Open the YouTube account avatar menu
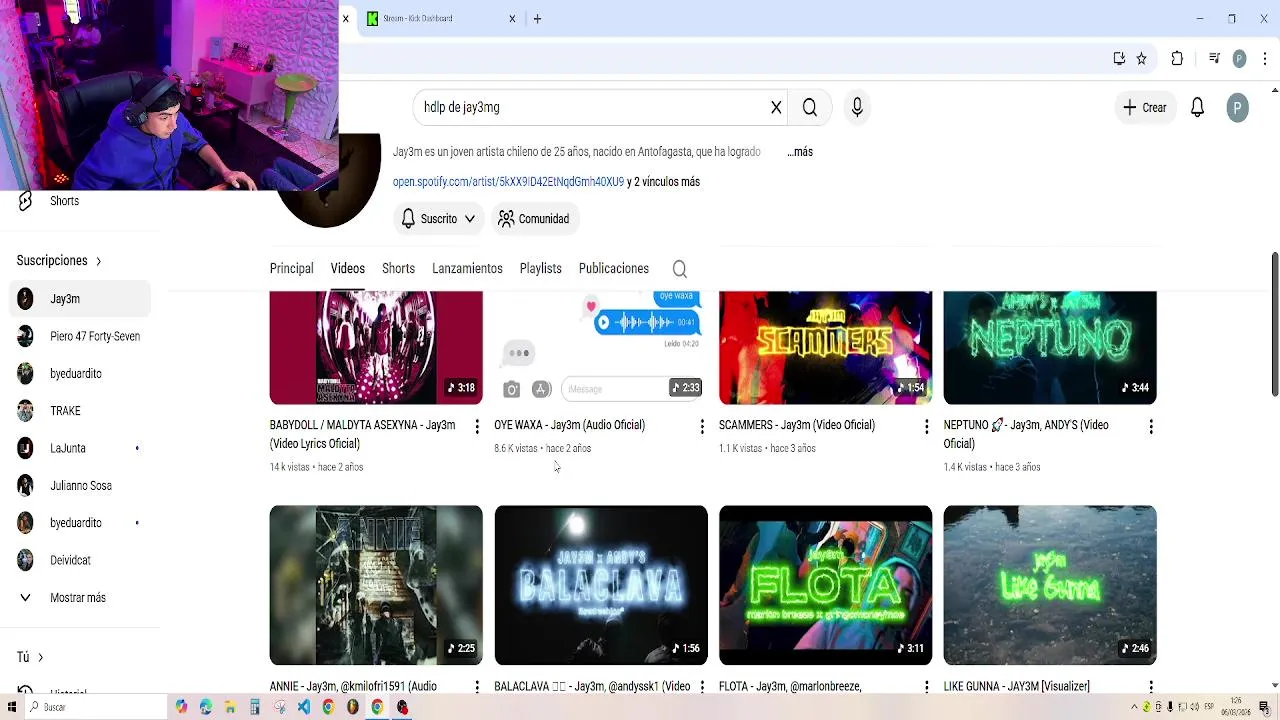1280x720 pixels. point(1237,107)
